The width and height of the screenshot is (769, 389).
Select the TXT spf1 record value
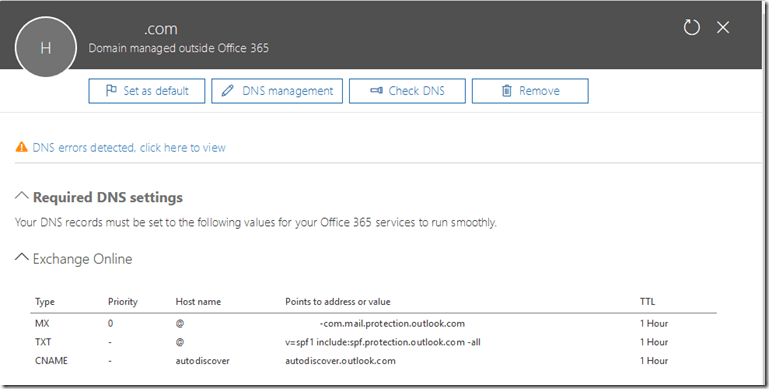(x=383, y=342)
